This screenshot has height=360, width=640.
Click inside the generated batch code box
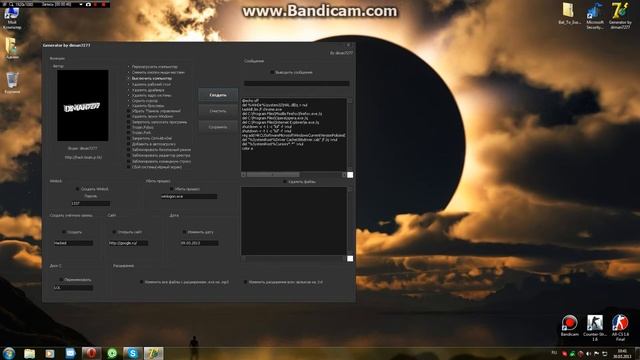pyautogui.click(x=294, y=135)
